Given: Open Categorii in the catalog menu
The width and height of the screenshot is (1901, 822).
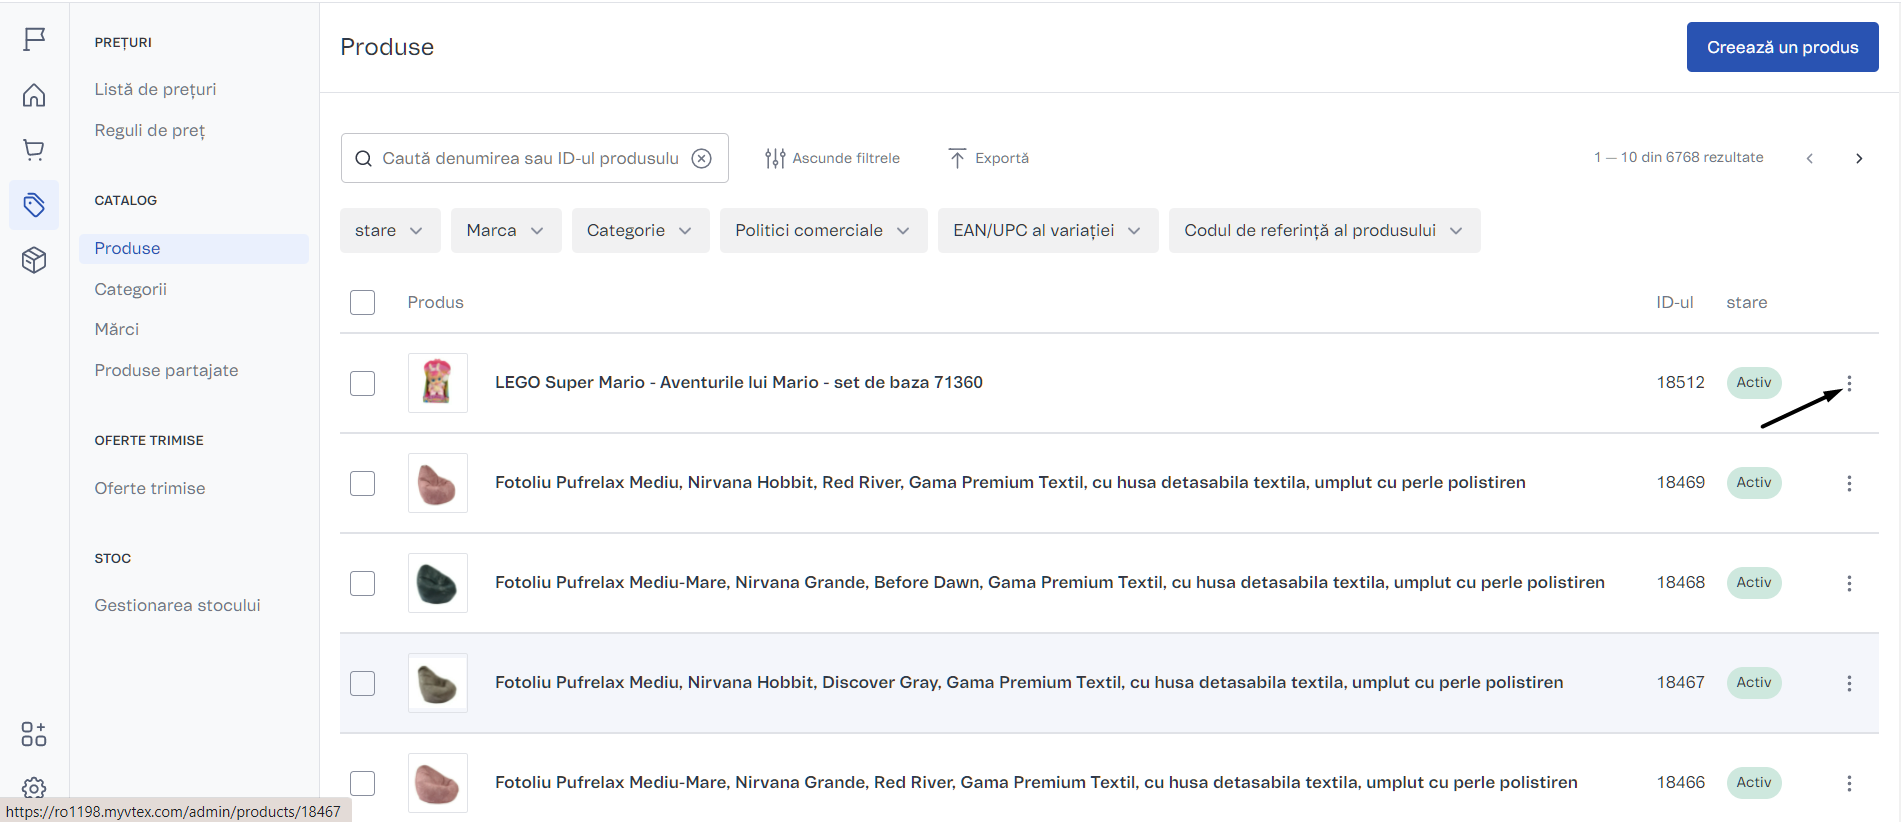Looking at the screenshot, I should 131,289.
